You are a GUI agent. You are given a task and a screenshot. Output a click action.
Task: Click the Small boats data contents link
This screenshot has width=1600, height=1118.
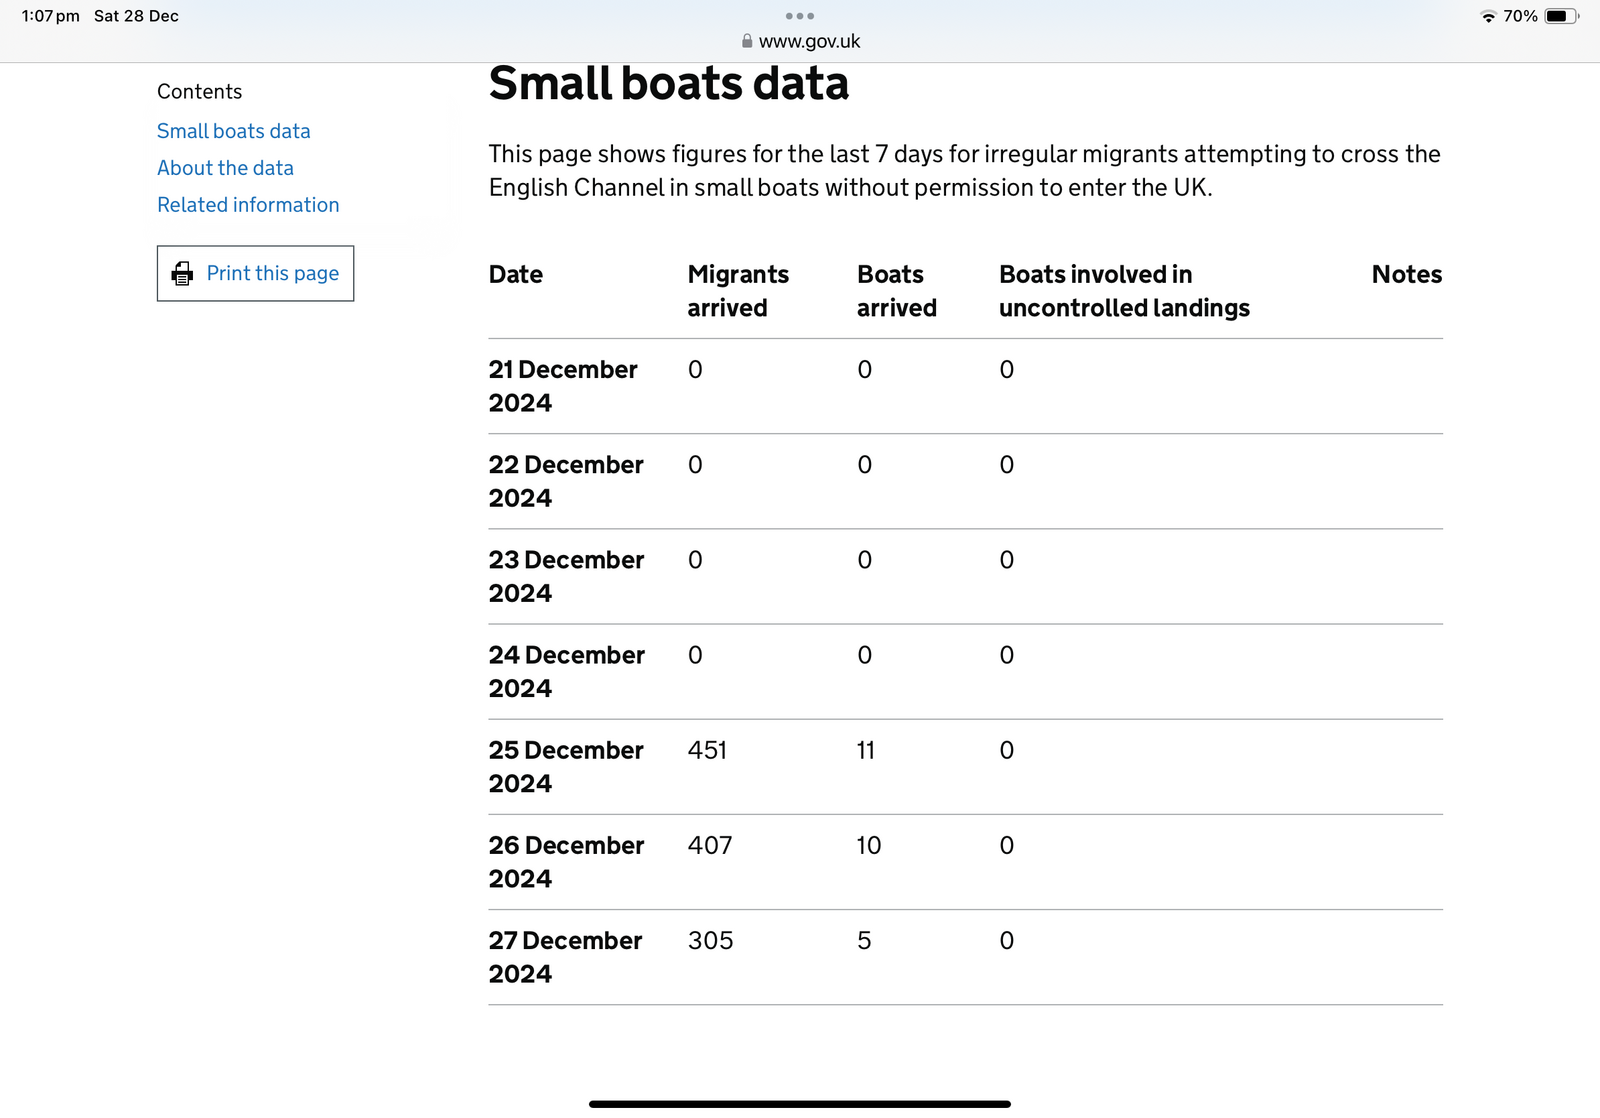coord(233,131)
